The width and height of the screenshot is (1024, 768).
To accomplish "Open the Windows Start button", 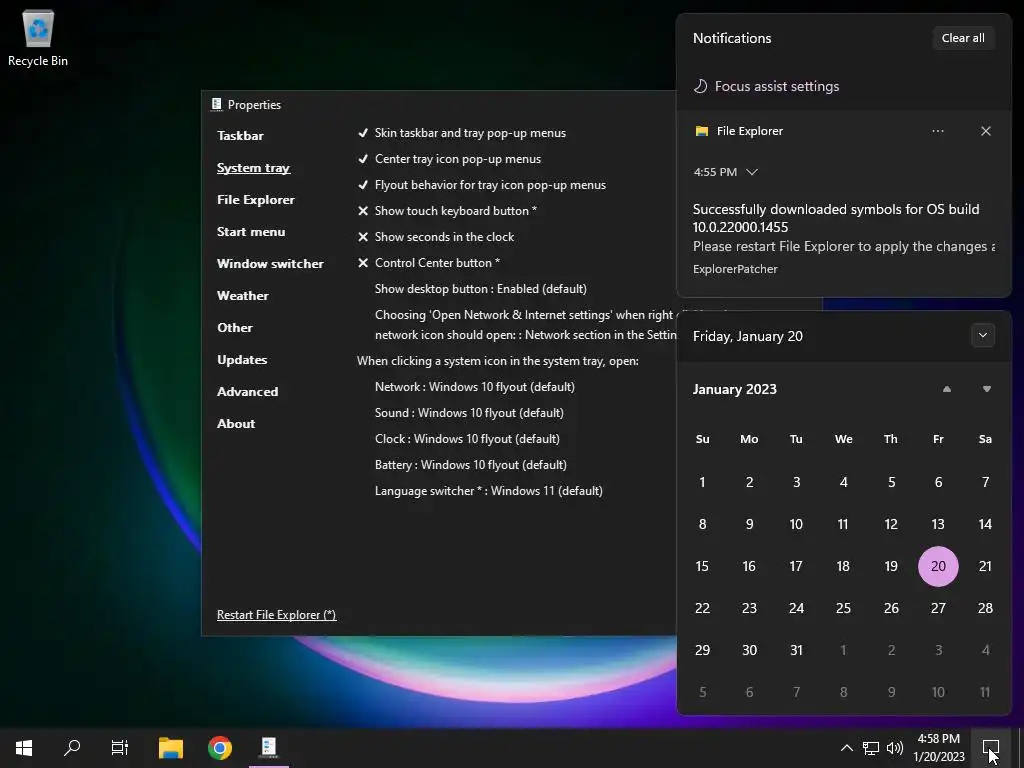I will [24, 747].
